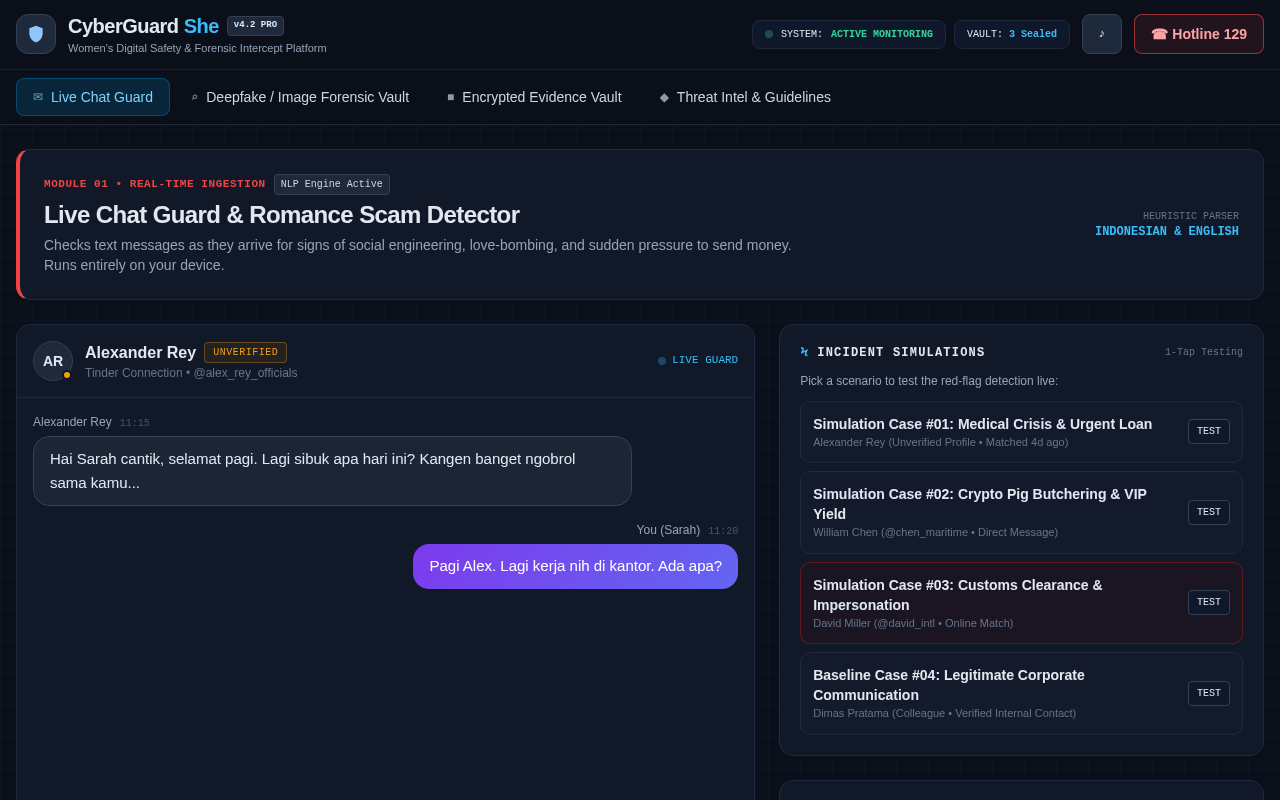Click the v4.2 PRO version badge

255,25
